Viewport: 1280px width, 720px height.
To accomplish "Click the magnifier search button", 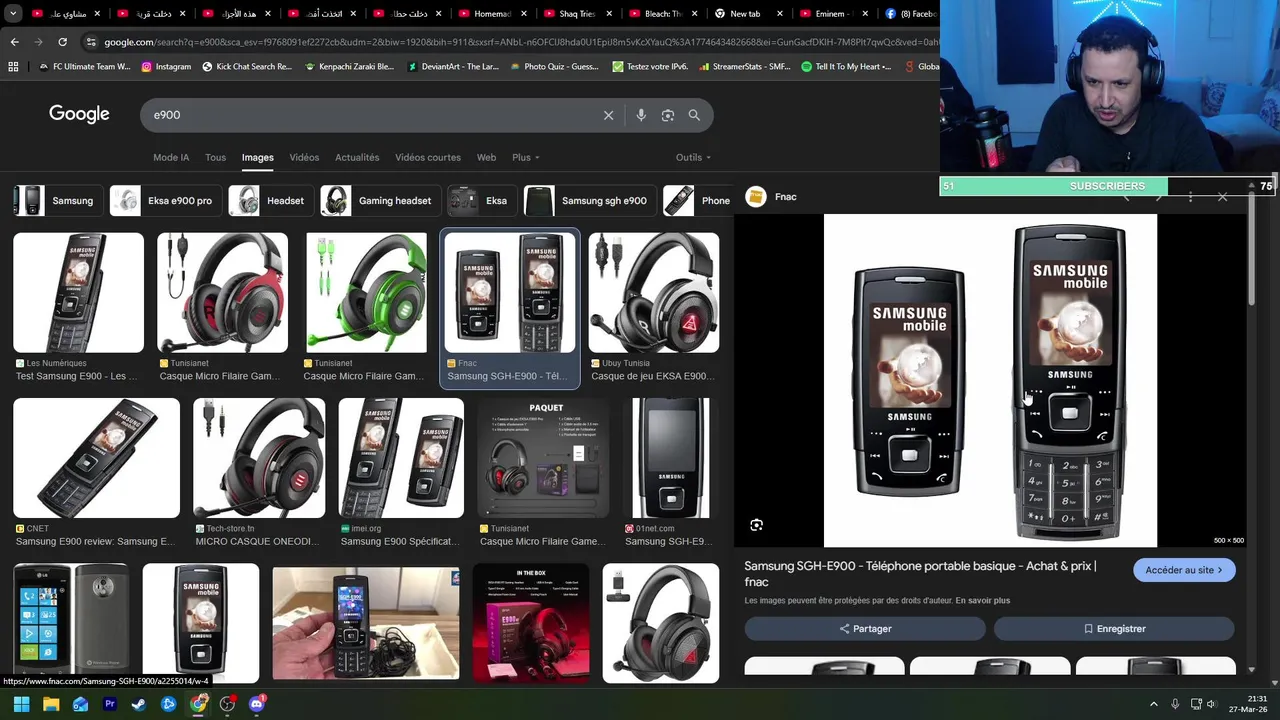I will (694, 115).
